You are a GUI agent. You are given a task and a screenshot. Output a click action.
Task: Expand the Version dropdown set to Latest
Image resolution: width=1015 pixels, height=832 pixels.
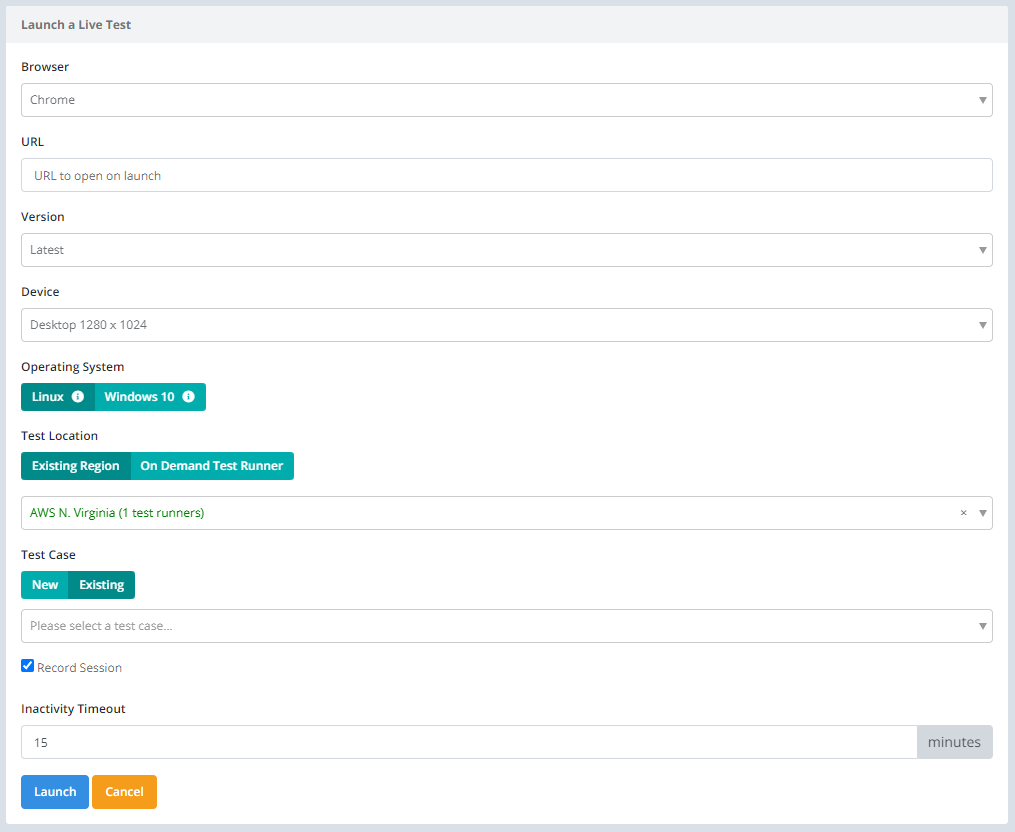pyautogui.click(x=507, y=250)
